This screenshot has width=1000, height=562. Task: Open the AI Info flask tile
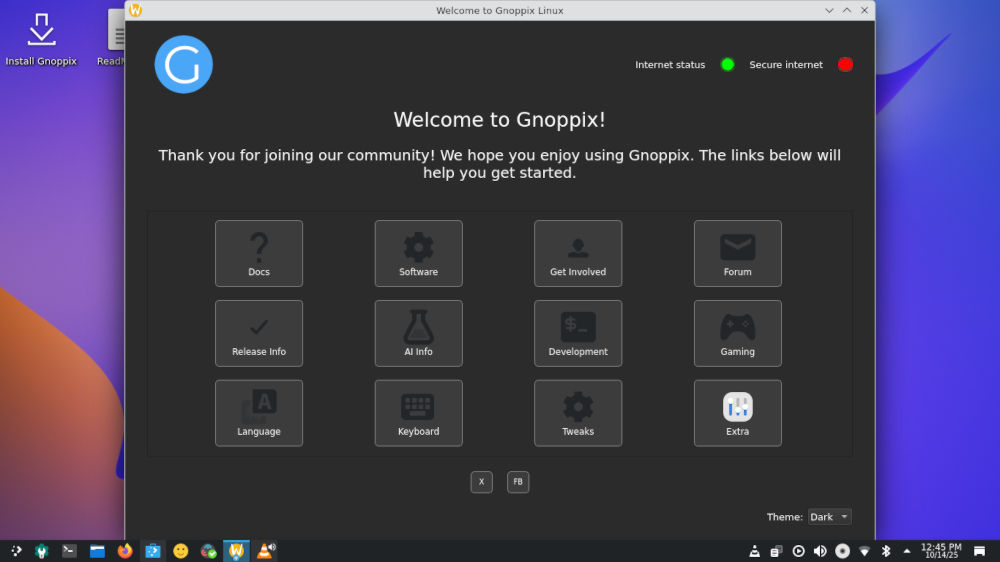[x=418, y=333]
